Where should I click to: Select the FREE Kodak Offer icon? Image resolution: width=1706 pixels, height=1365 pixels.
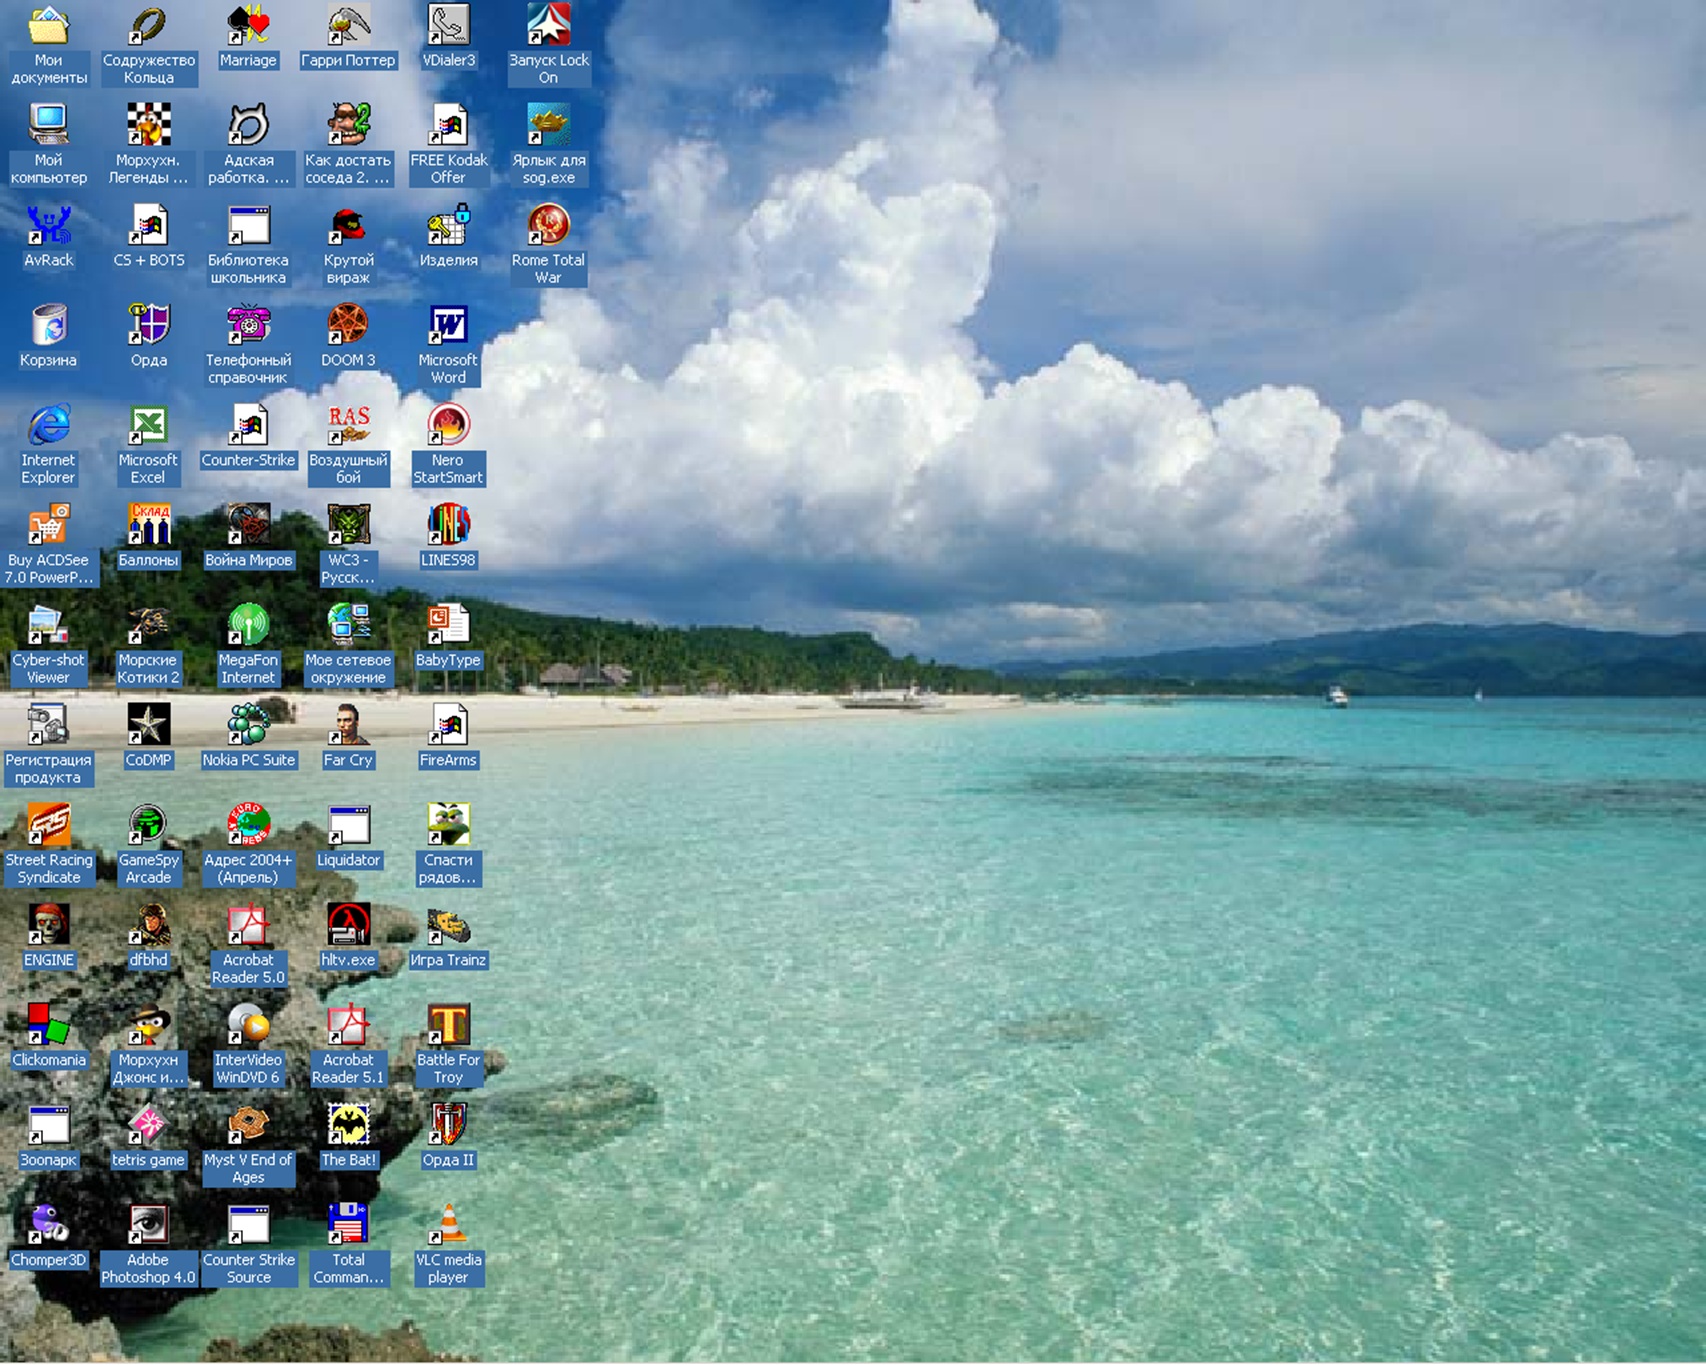click(448, 125)
